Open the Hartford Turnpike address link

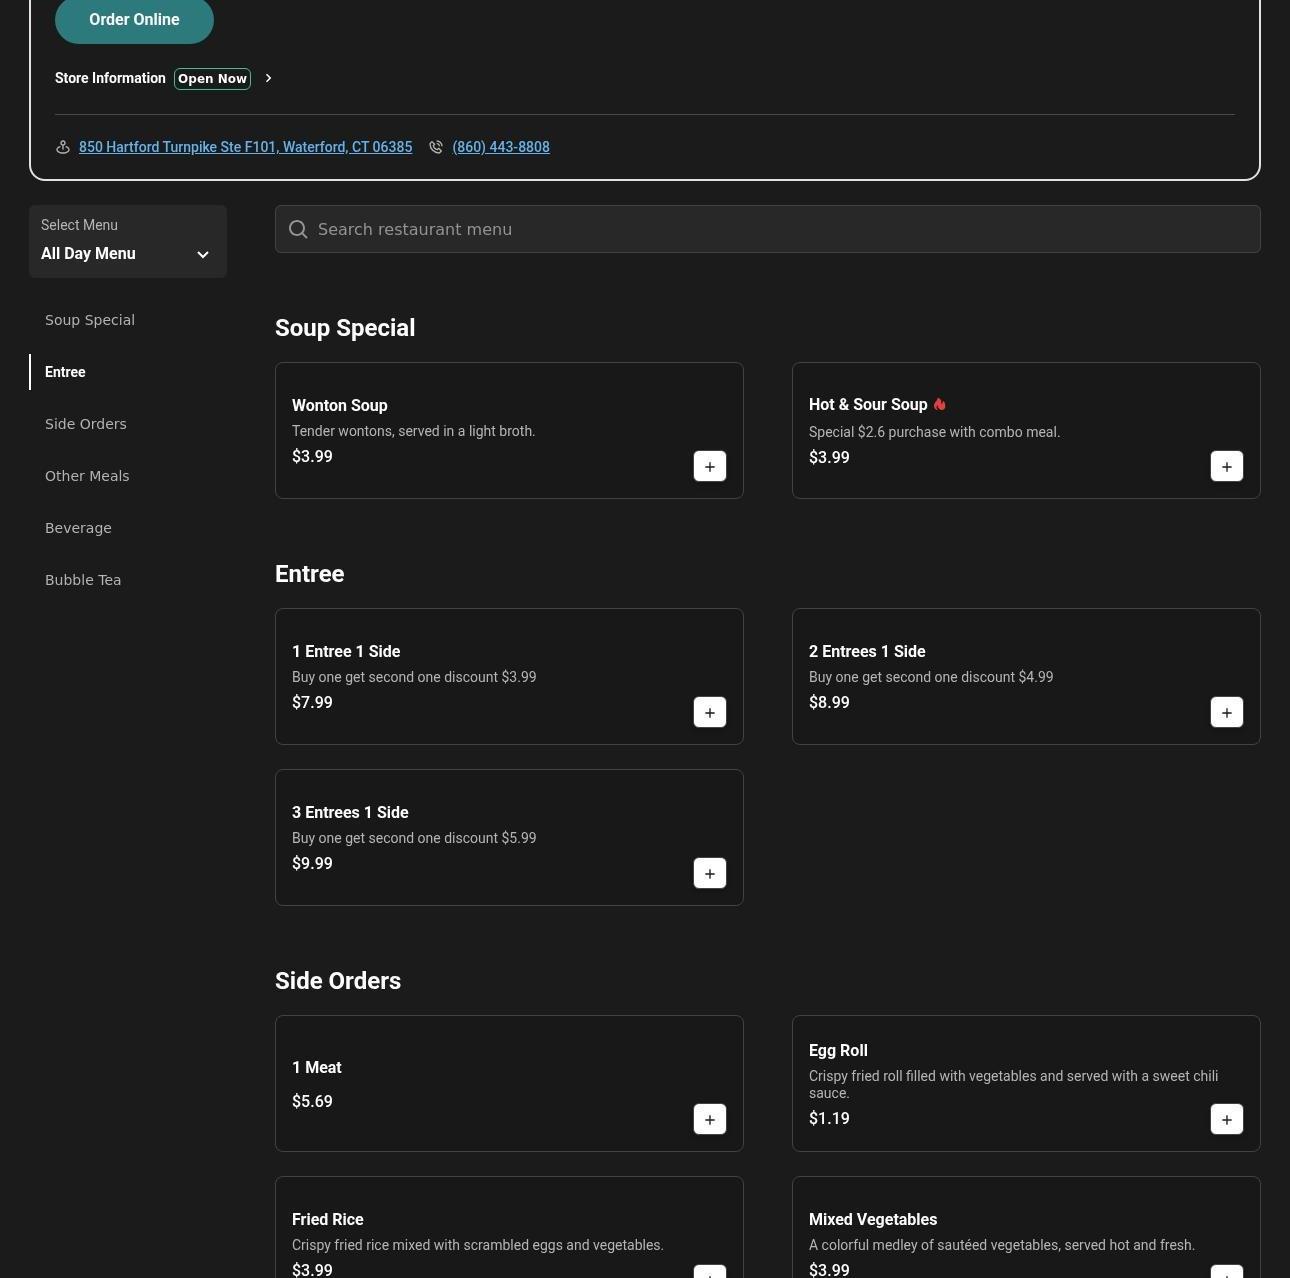[x=245, y=147]
